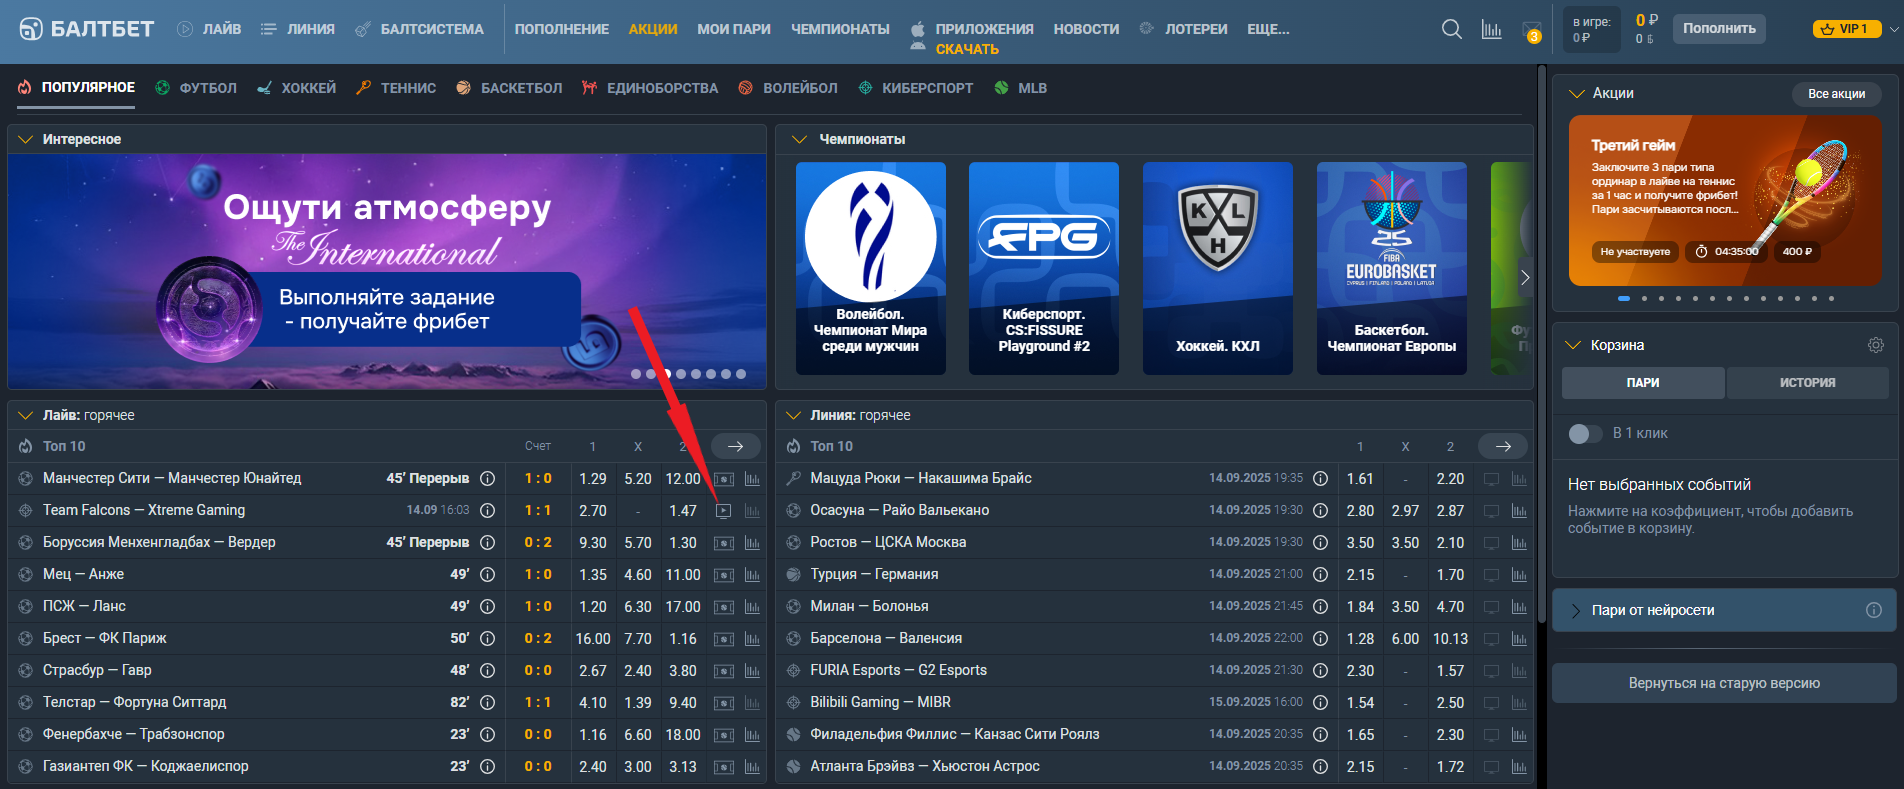Open Газиантеп ФК — Коджаелиспор match

(146, 766)
